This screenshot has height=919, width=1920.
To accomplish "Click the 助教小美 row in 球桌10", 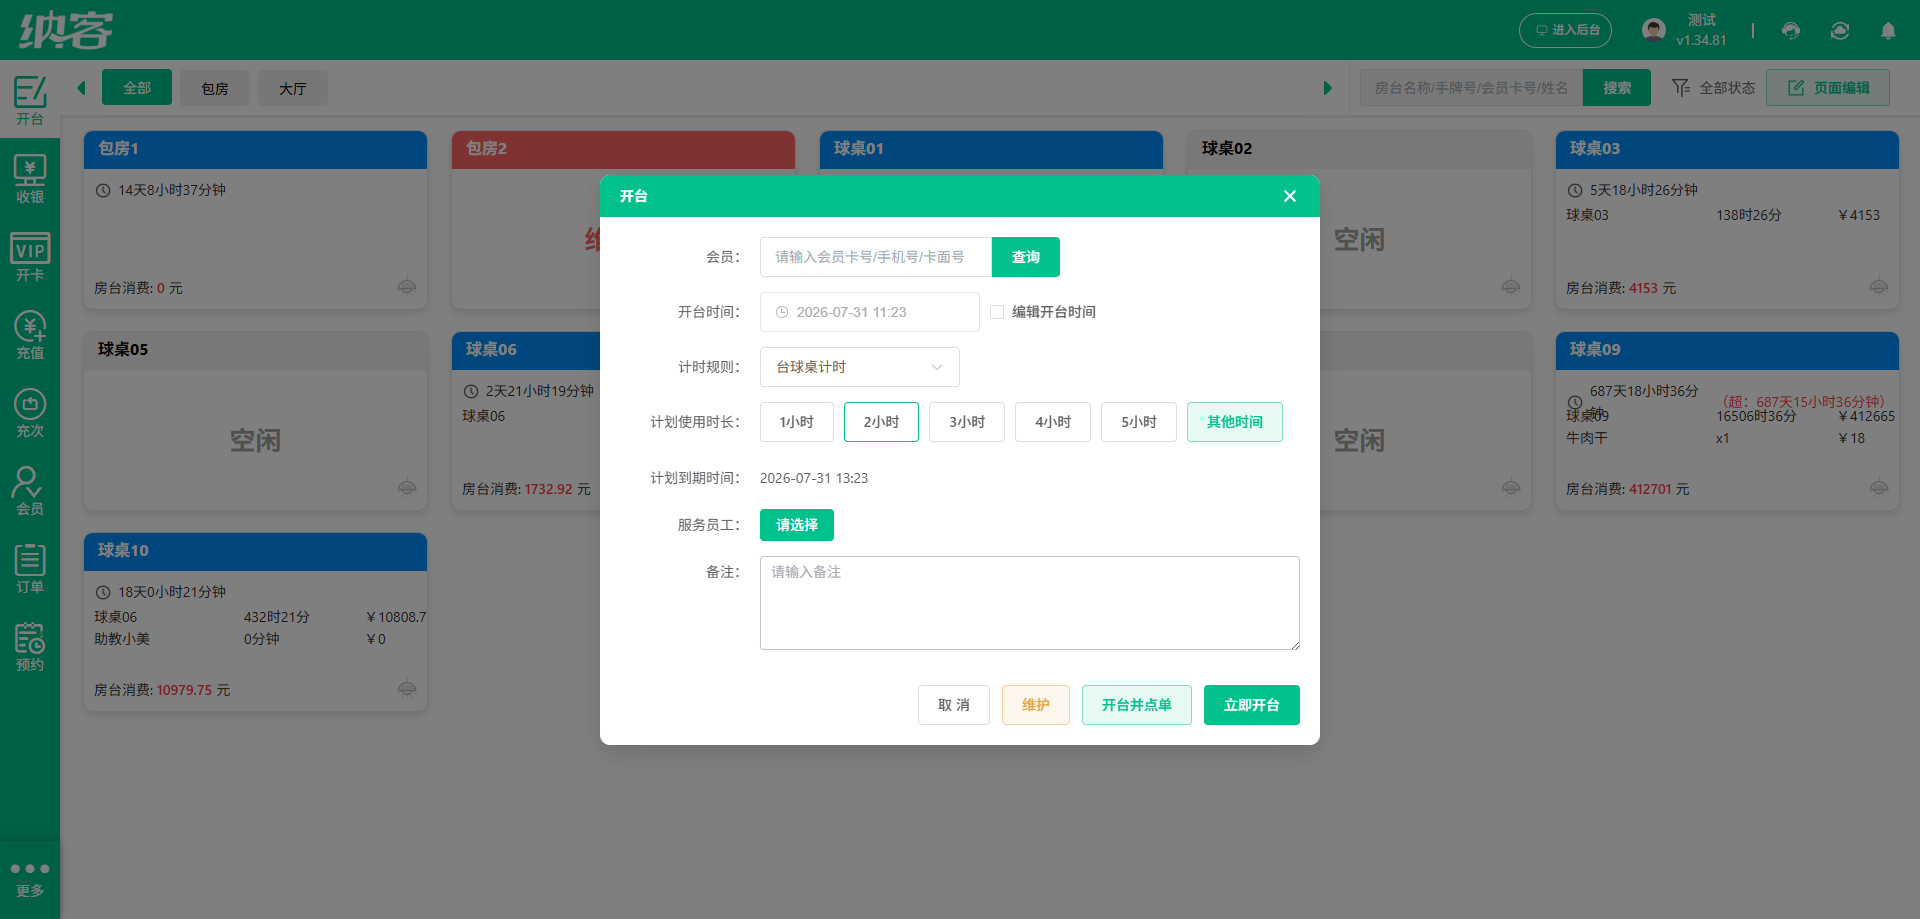I will 255,639.
